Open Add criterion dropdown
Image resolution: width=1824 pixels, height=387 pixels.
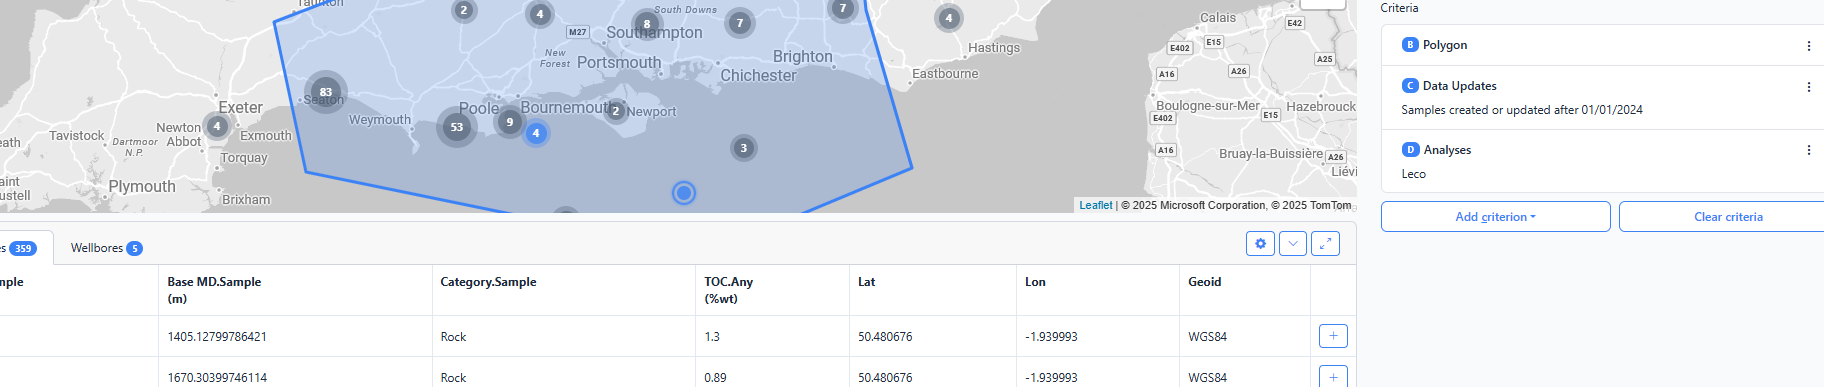[x=1495, y=217]
